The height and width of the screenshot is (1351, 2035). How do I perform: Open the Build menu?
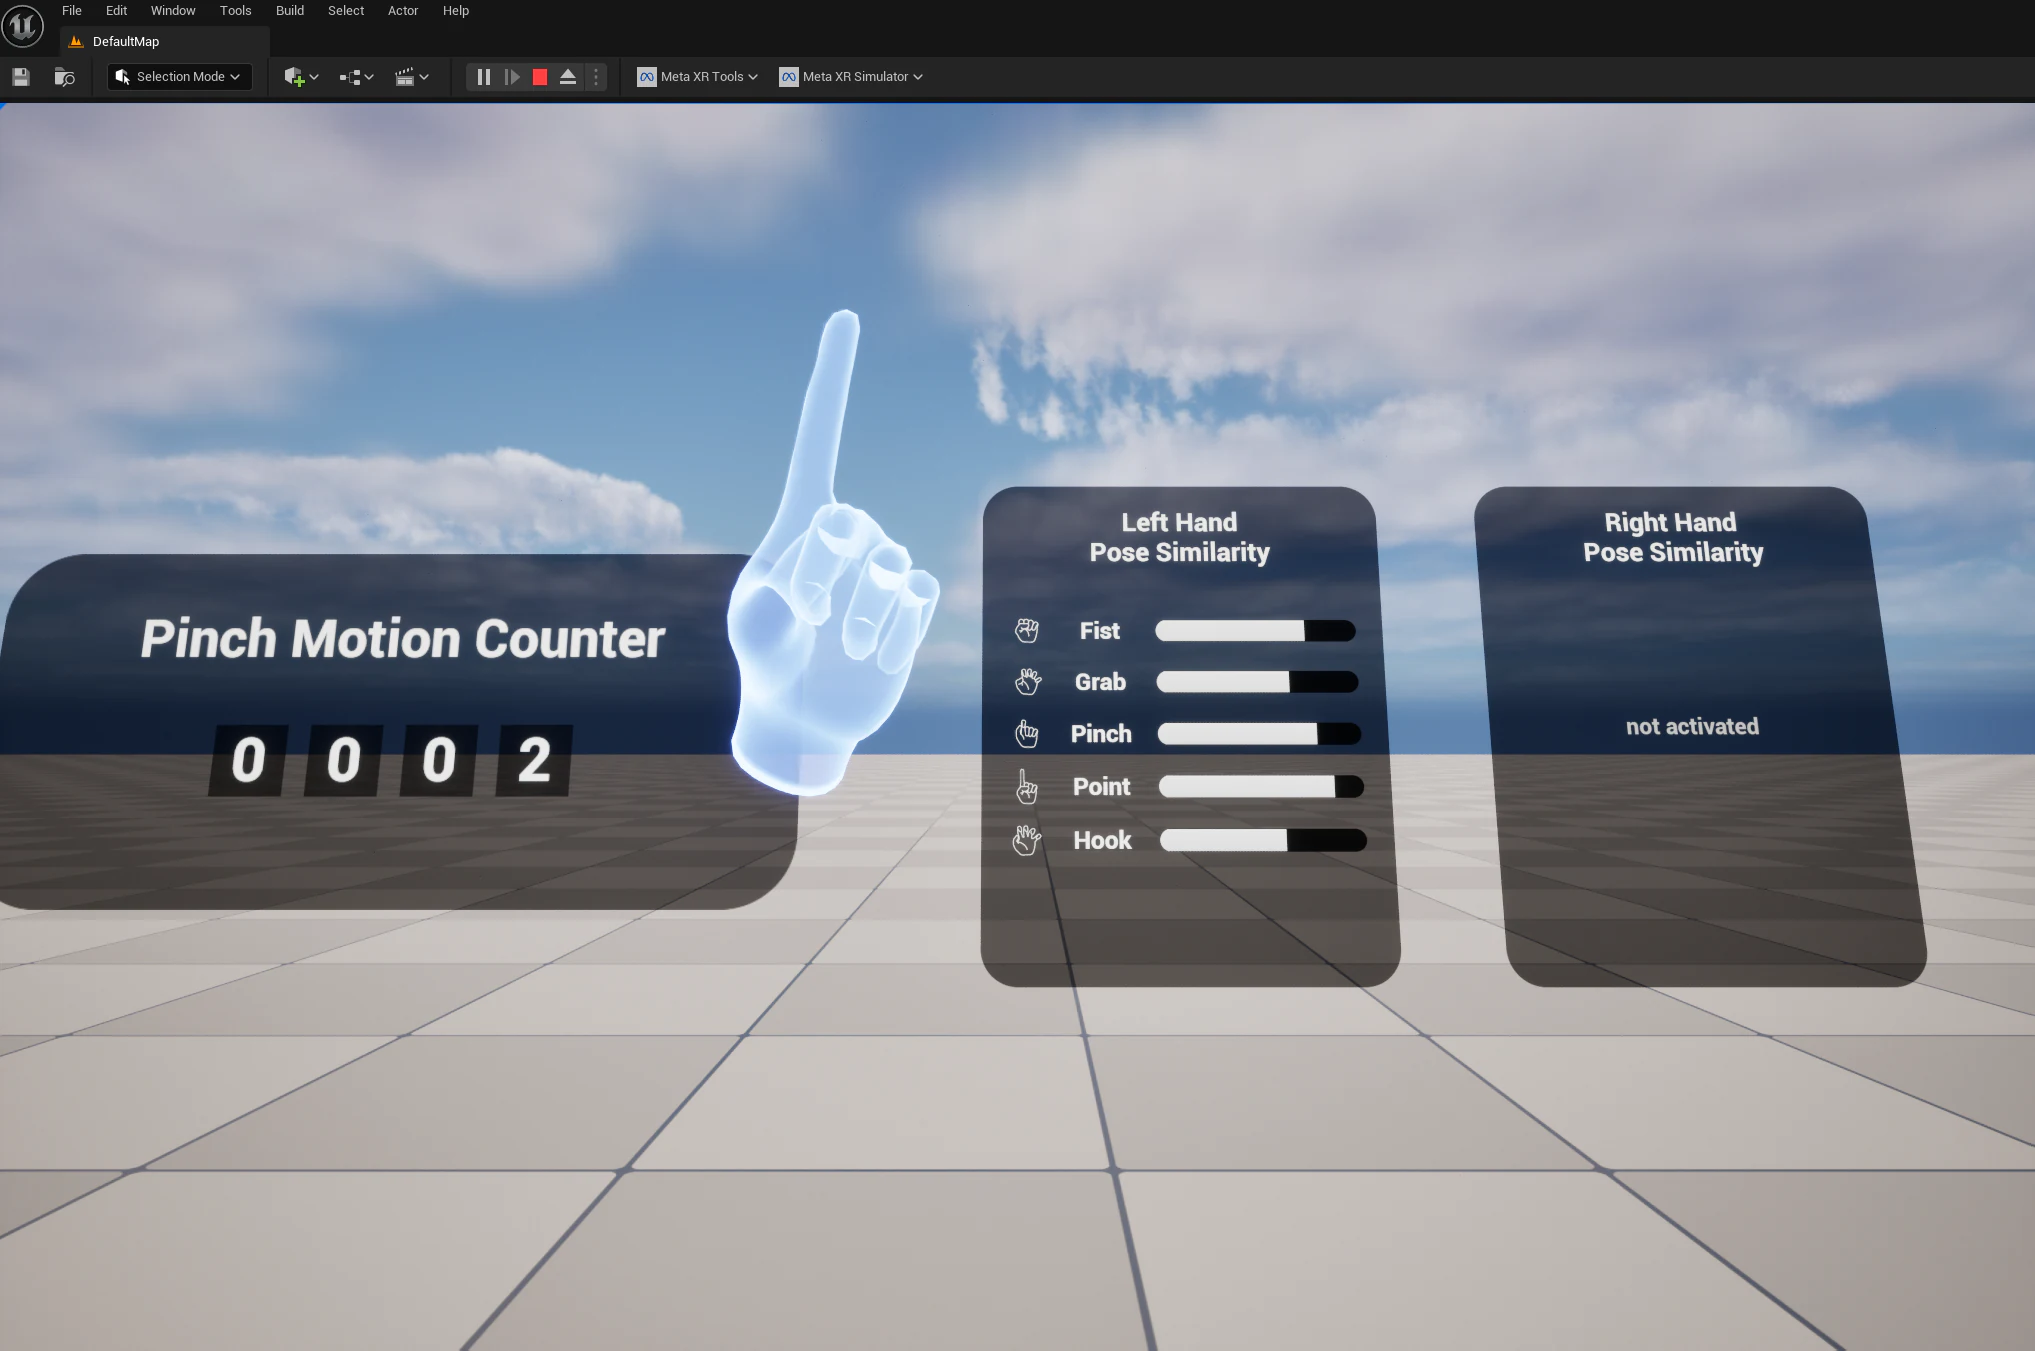290,11
